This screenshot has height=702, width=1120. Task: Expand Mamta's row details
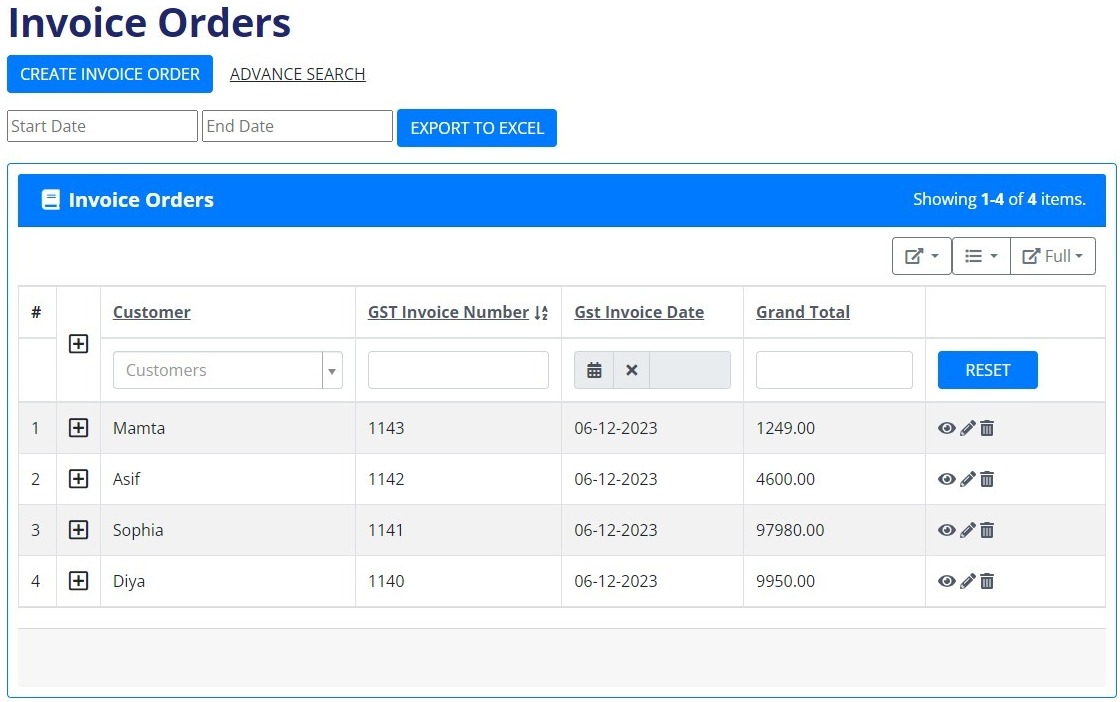point(78,428)
